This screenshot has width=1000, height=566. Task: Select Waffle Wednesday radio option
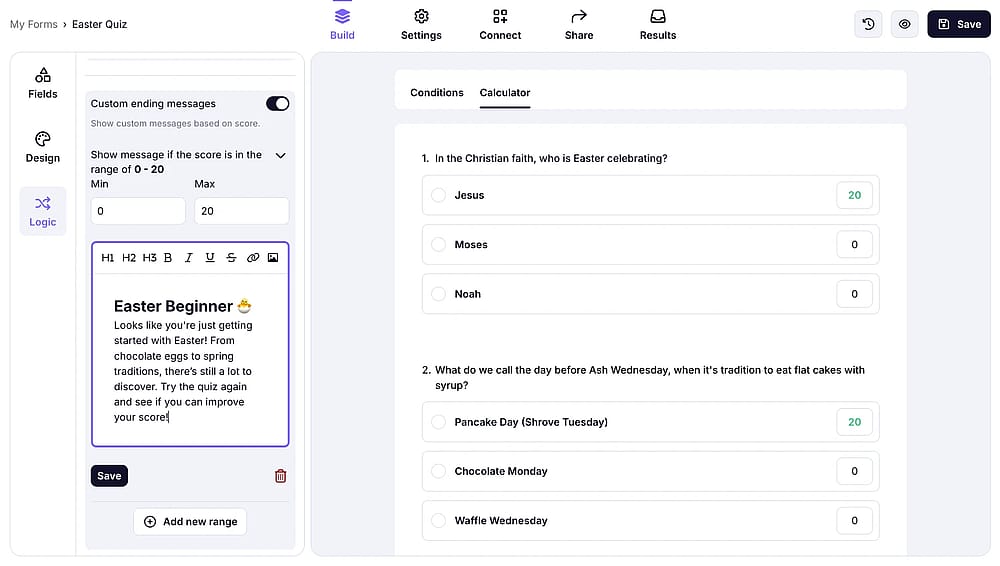click(438, 521)
